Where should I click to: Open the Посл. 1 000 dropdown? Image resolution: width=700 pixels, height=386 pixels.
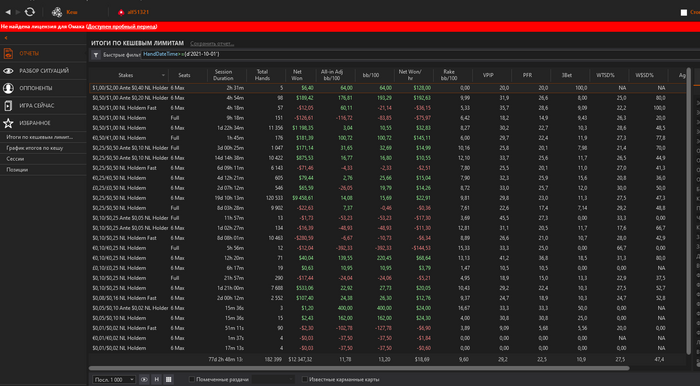114,379
